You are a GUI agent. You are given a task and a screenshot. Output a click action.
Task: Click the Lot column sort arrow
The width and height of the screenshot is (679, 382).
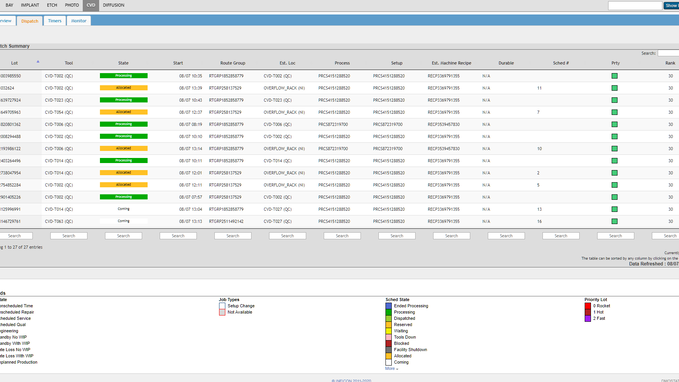point(38,62)
